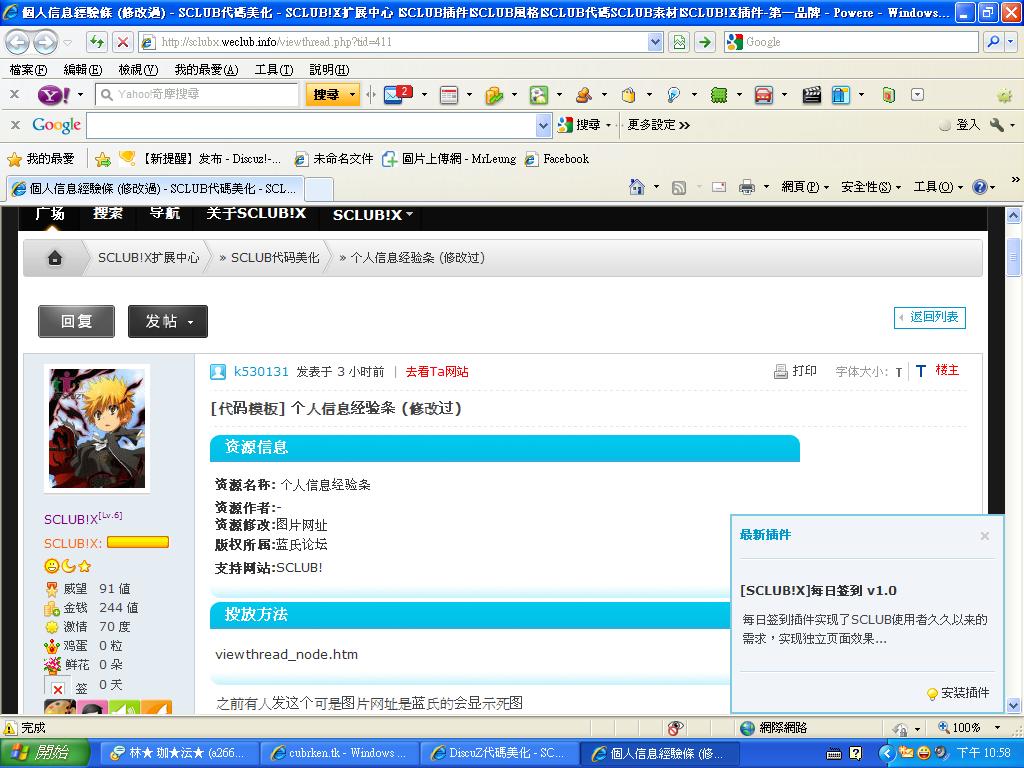The width and height of the screenshot is (1024, 768).
Task: Click the 返回列表 link
Action: coord(929,317)
